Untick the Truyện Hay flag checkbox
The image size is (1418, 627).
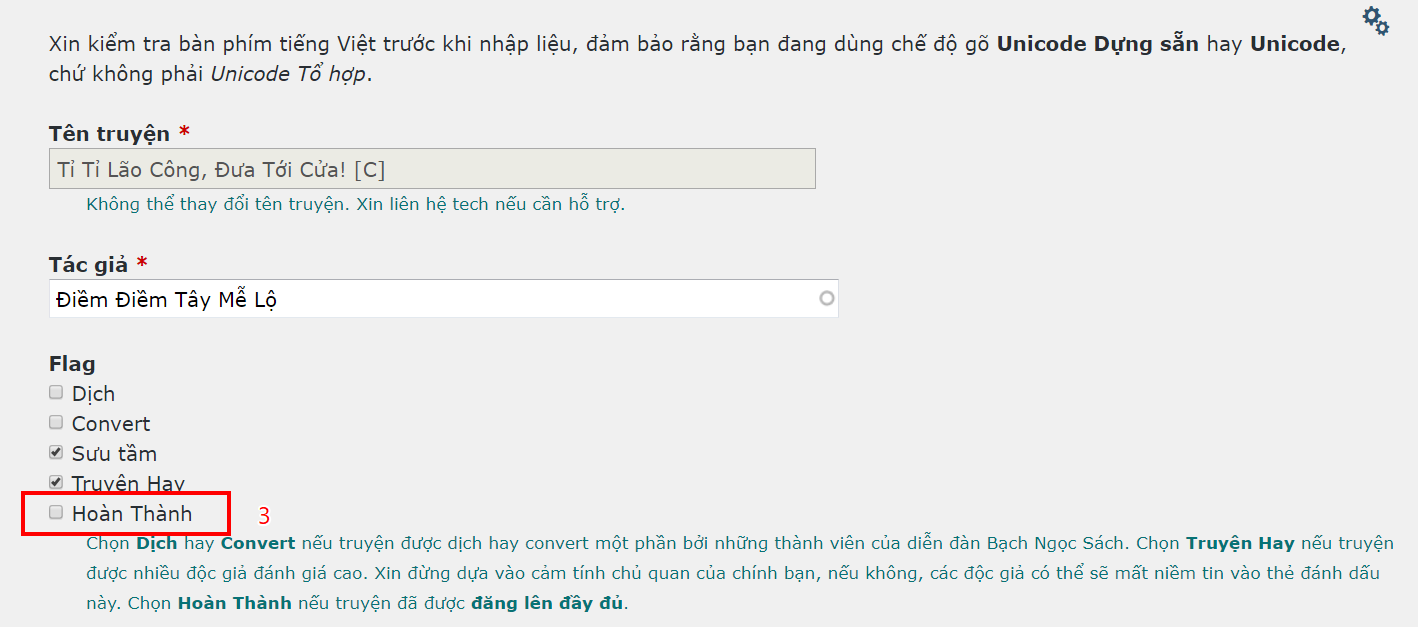56,482
